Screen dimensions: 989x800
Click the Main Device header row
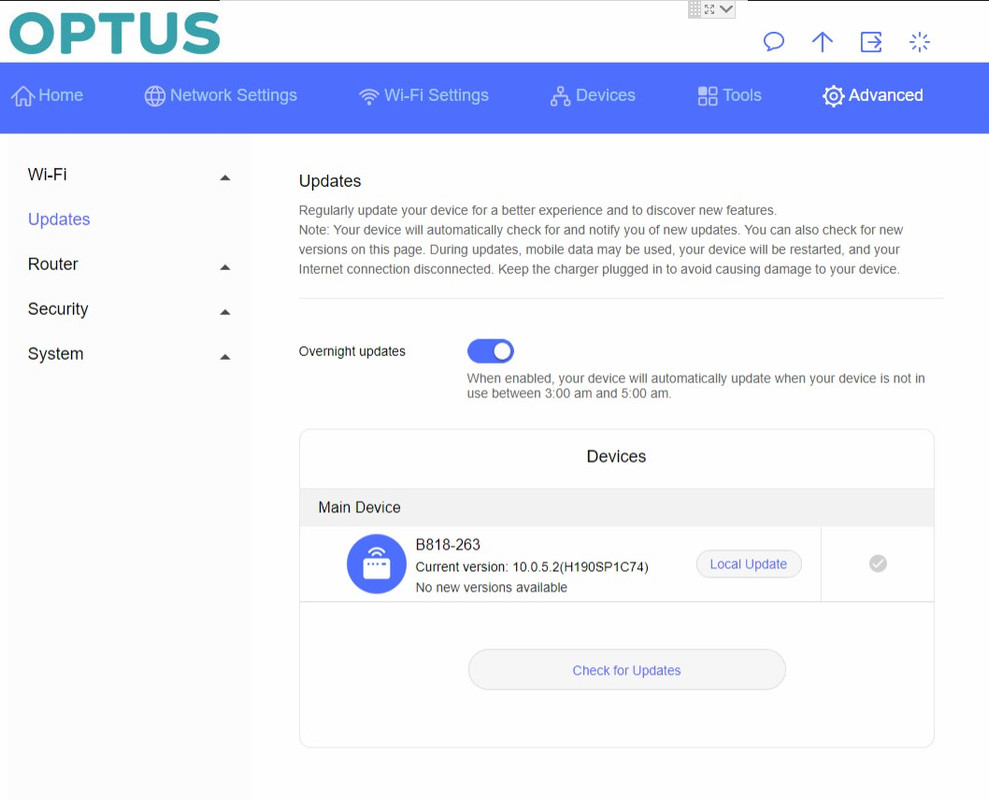pyautogui.click(x=617, y=507)
